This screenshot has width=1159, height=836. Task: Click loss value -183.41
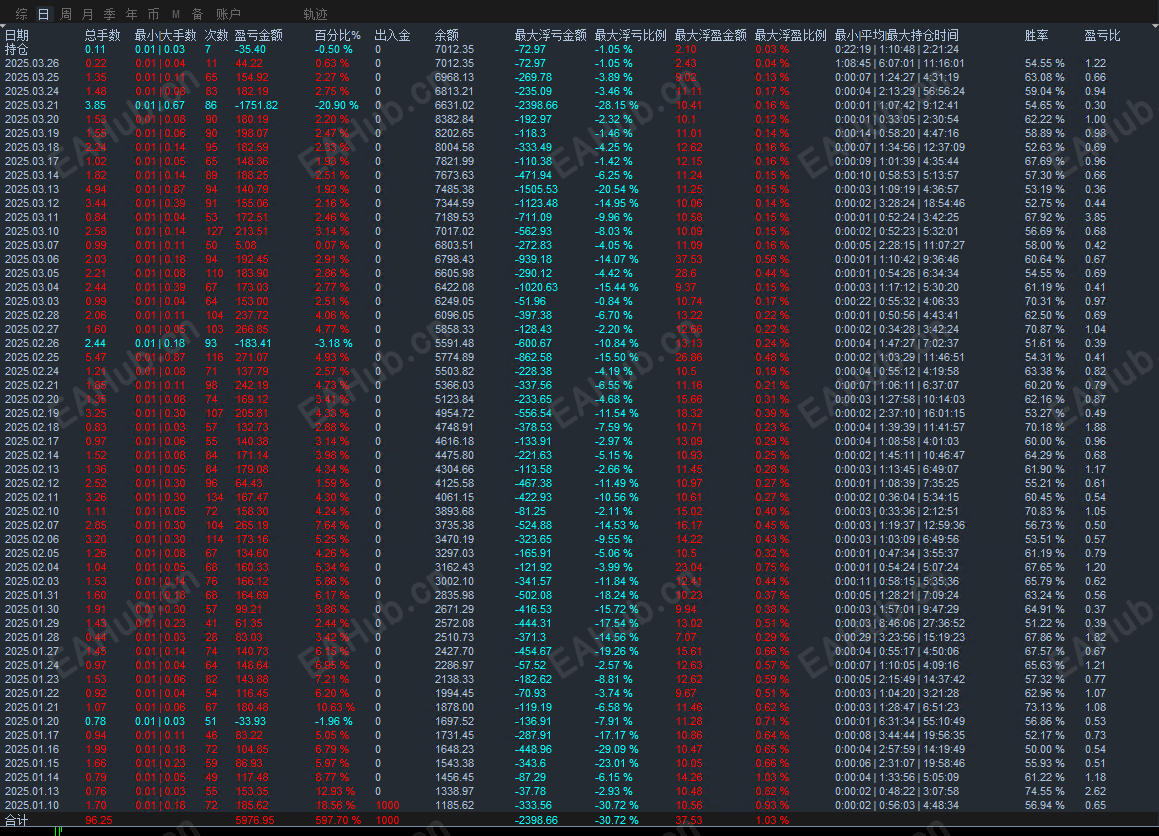tap(253, 343)
